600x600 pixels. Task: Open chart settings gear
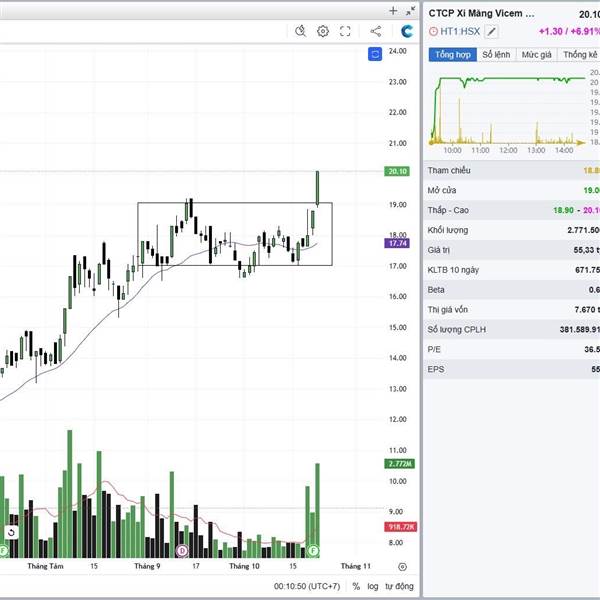[323, 31]
